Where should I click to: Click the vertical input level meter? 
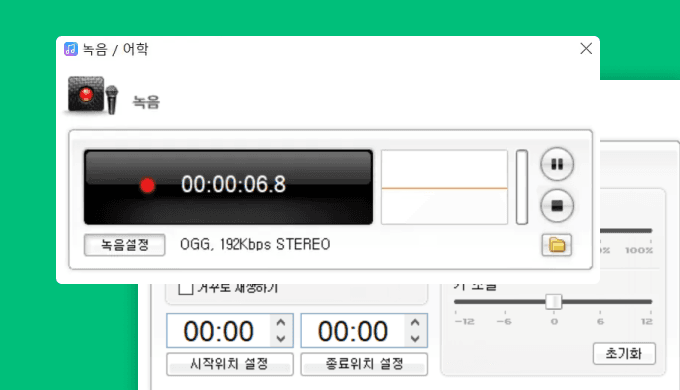tap(522, 187)
